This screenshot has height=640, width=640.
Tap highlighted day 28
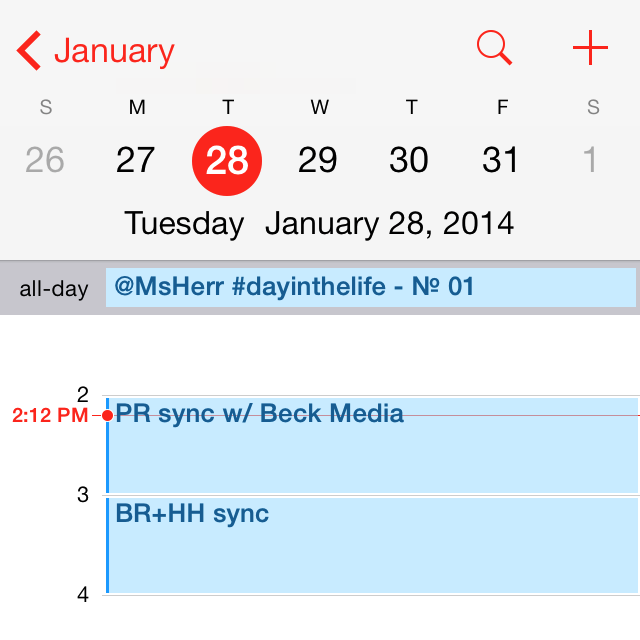[x=227, y=160]
